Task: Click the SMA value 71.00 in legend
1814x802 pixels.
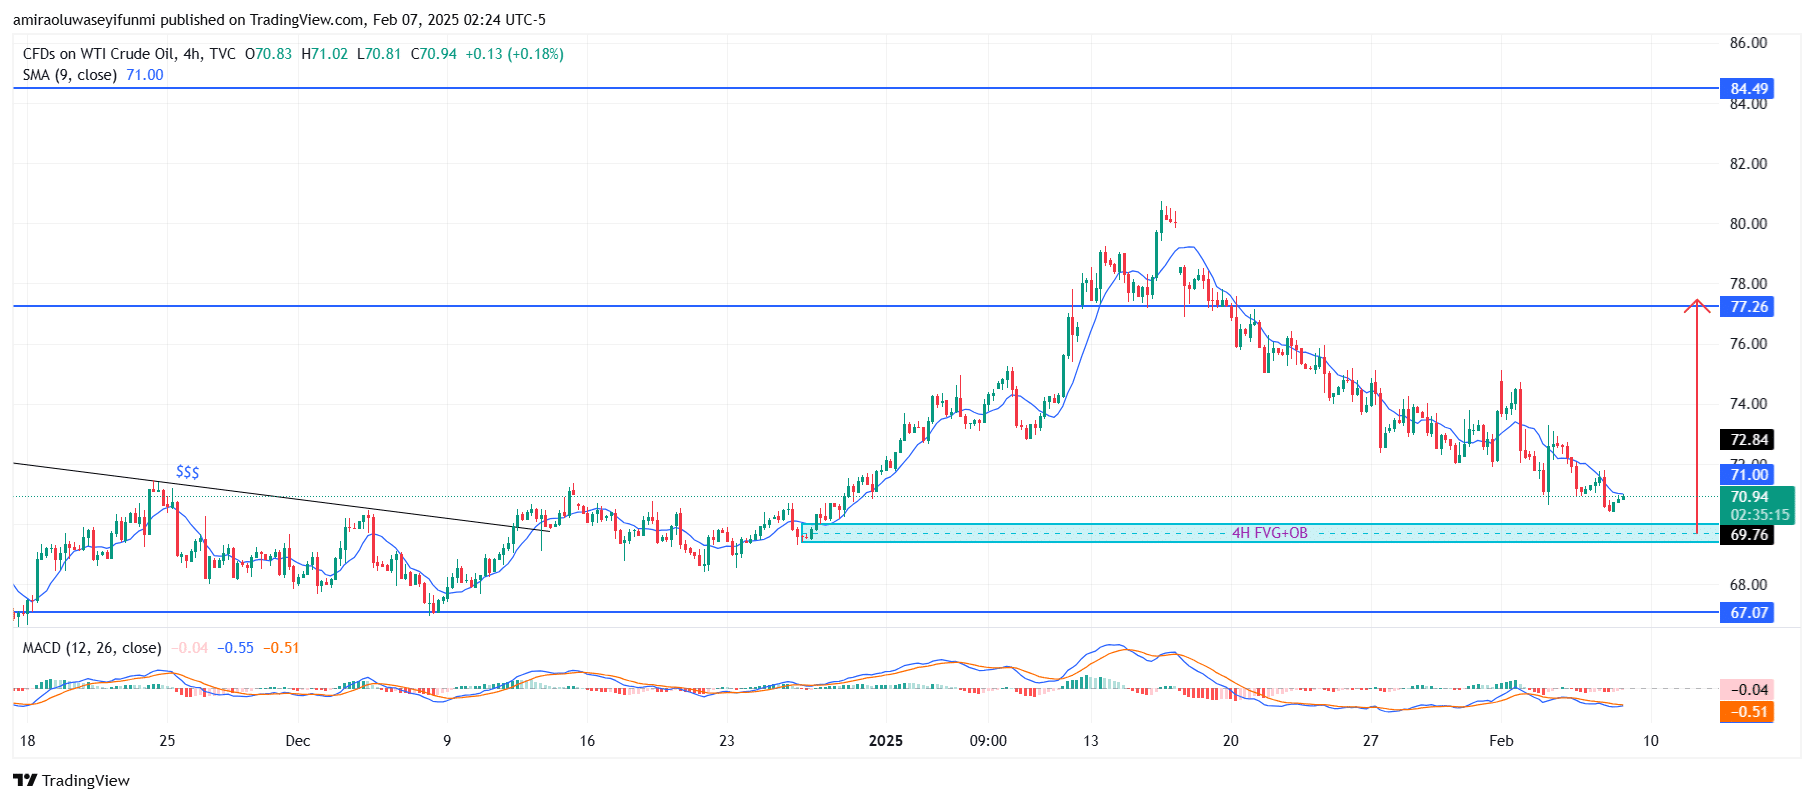Action: tap(145, 75)
